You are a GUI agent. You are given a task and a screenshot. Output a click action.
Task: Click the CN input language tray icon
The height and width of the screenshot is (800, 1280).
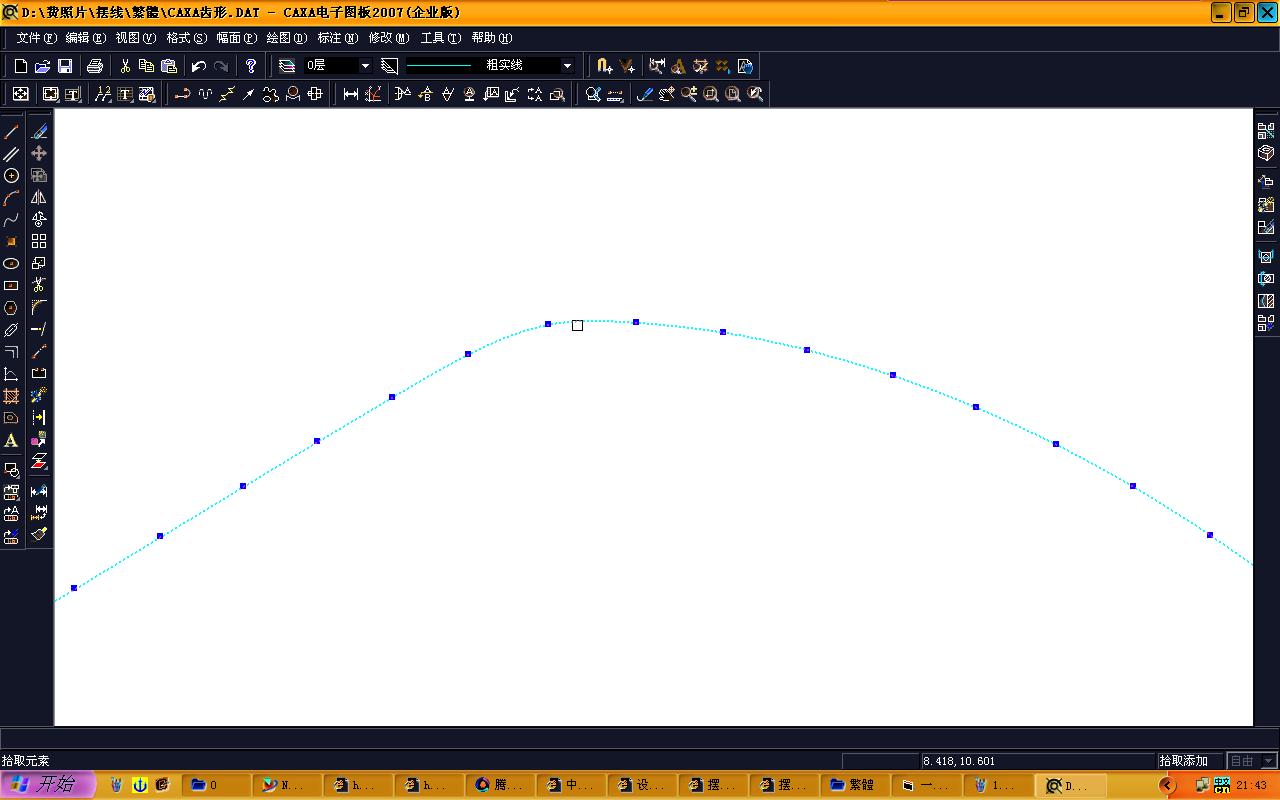(x=1223, y=785)
